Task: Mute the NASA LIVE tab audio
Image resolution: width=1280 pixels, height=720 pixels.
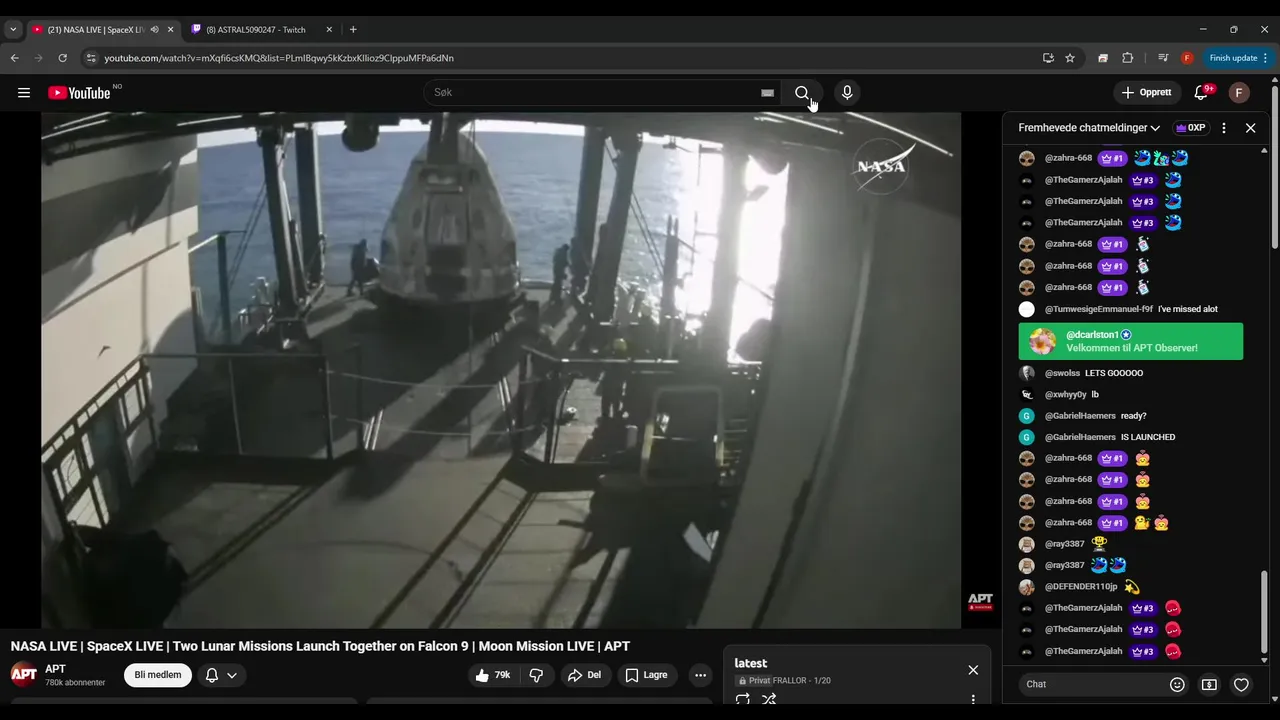Action: coord(154,30)
